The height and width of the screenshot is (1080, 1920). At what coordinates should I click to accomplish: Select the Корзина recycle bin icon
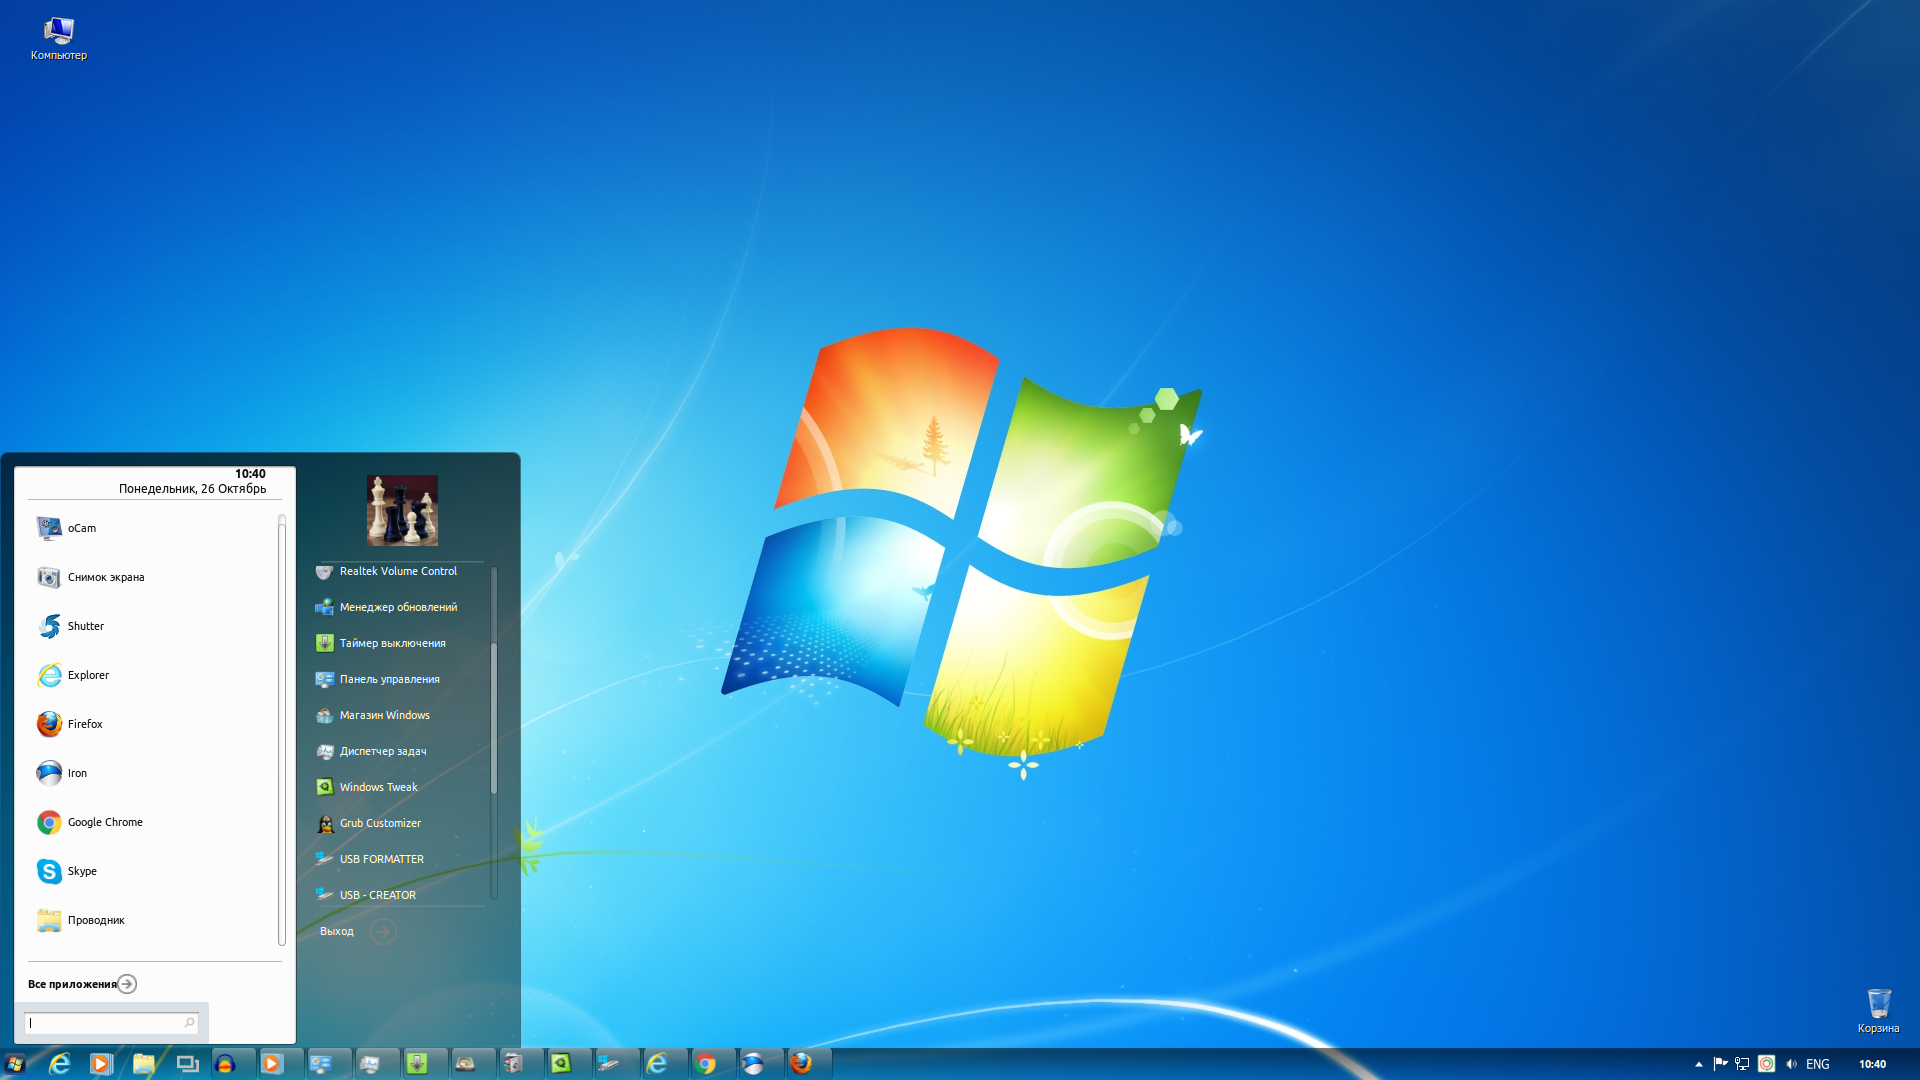click(x=1878, y=1010)
